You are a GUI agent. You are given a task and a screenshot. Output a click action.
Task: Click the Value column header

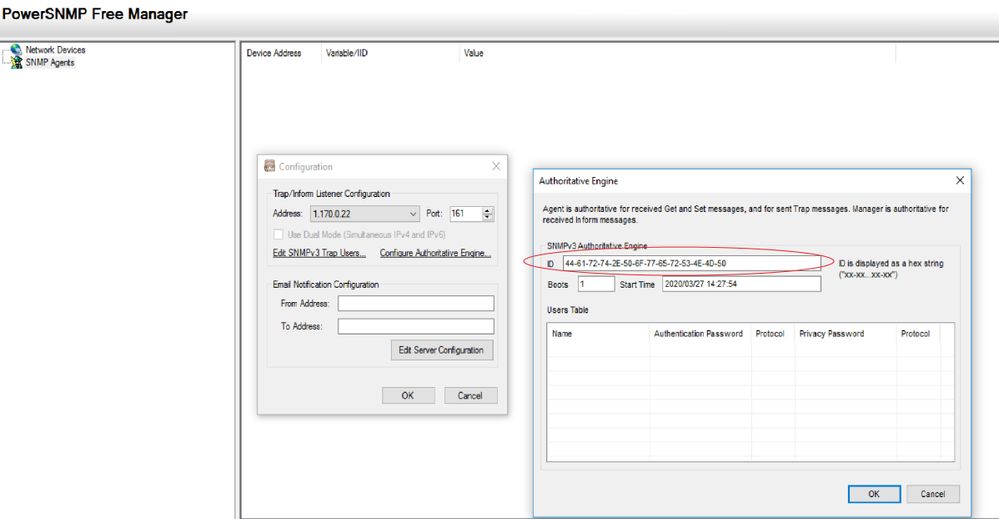tap(473, 53)
